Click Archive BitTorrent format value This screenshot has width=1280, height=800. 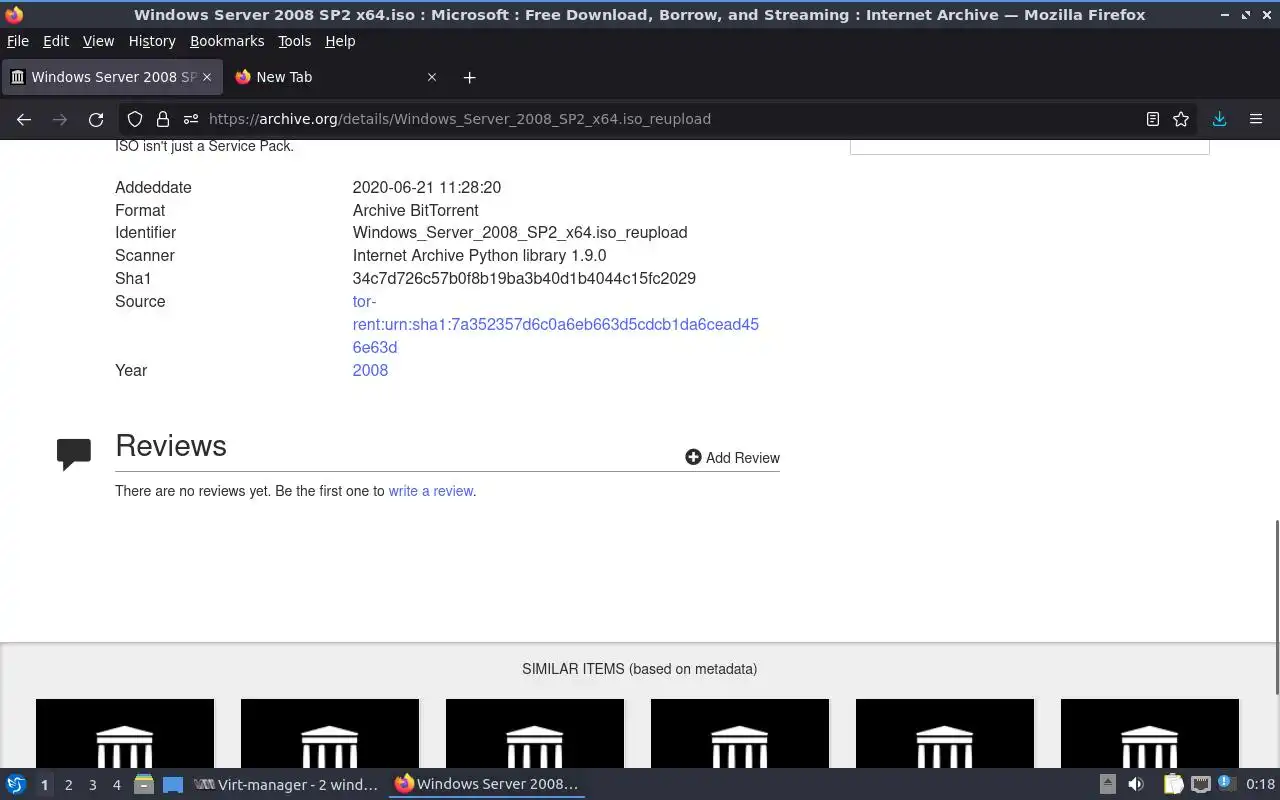[x=415, y=210]
